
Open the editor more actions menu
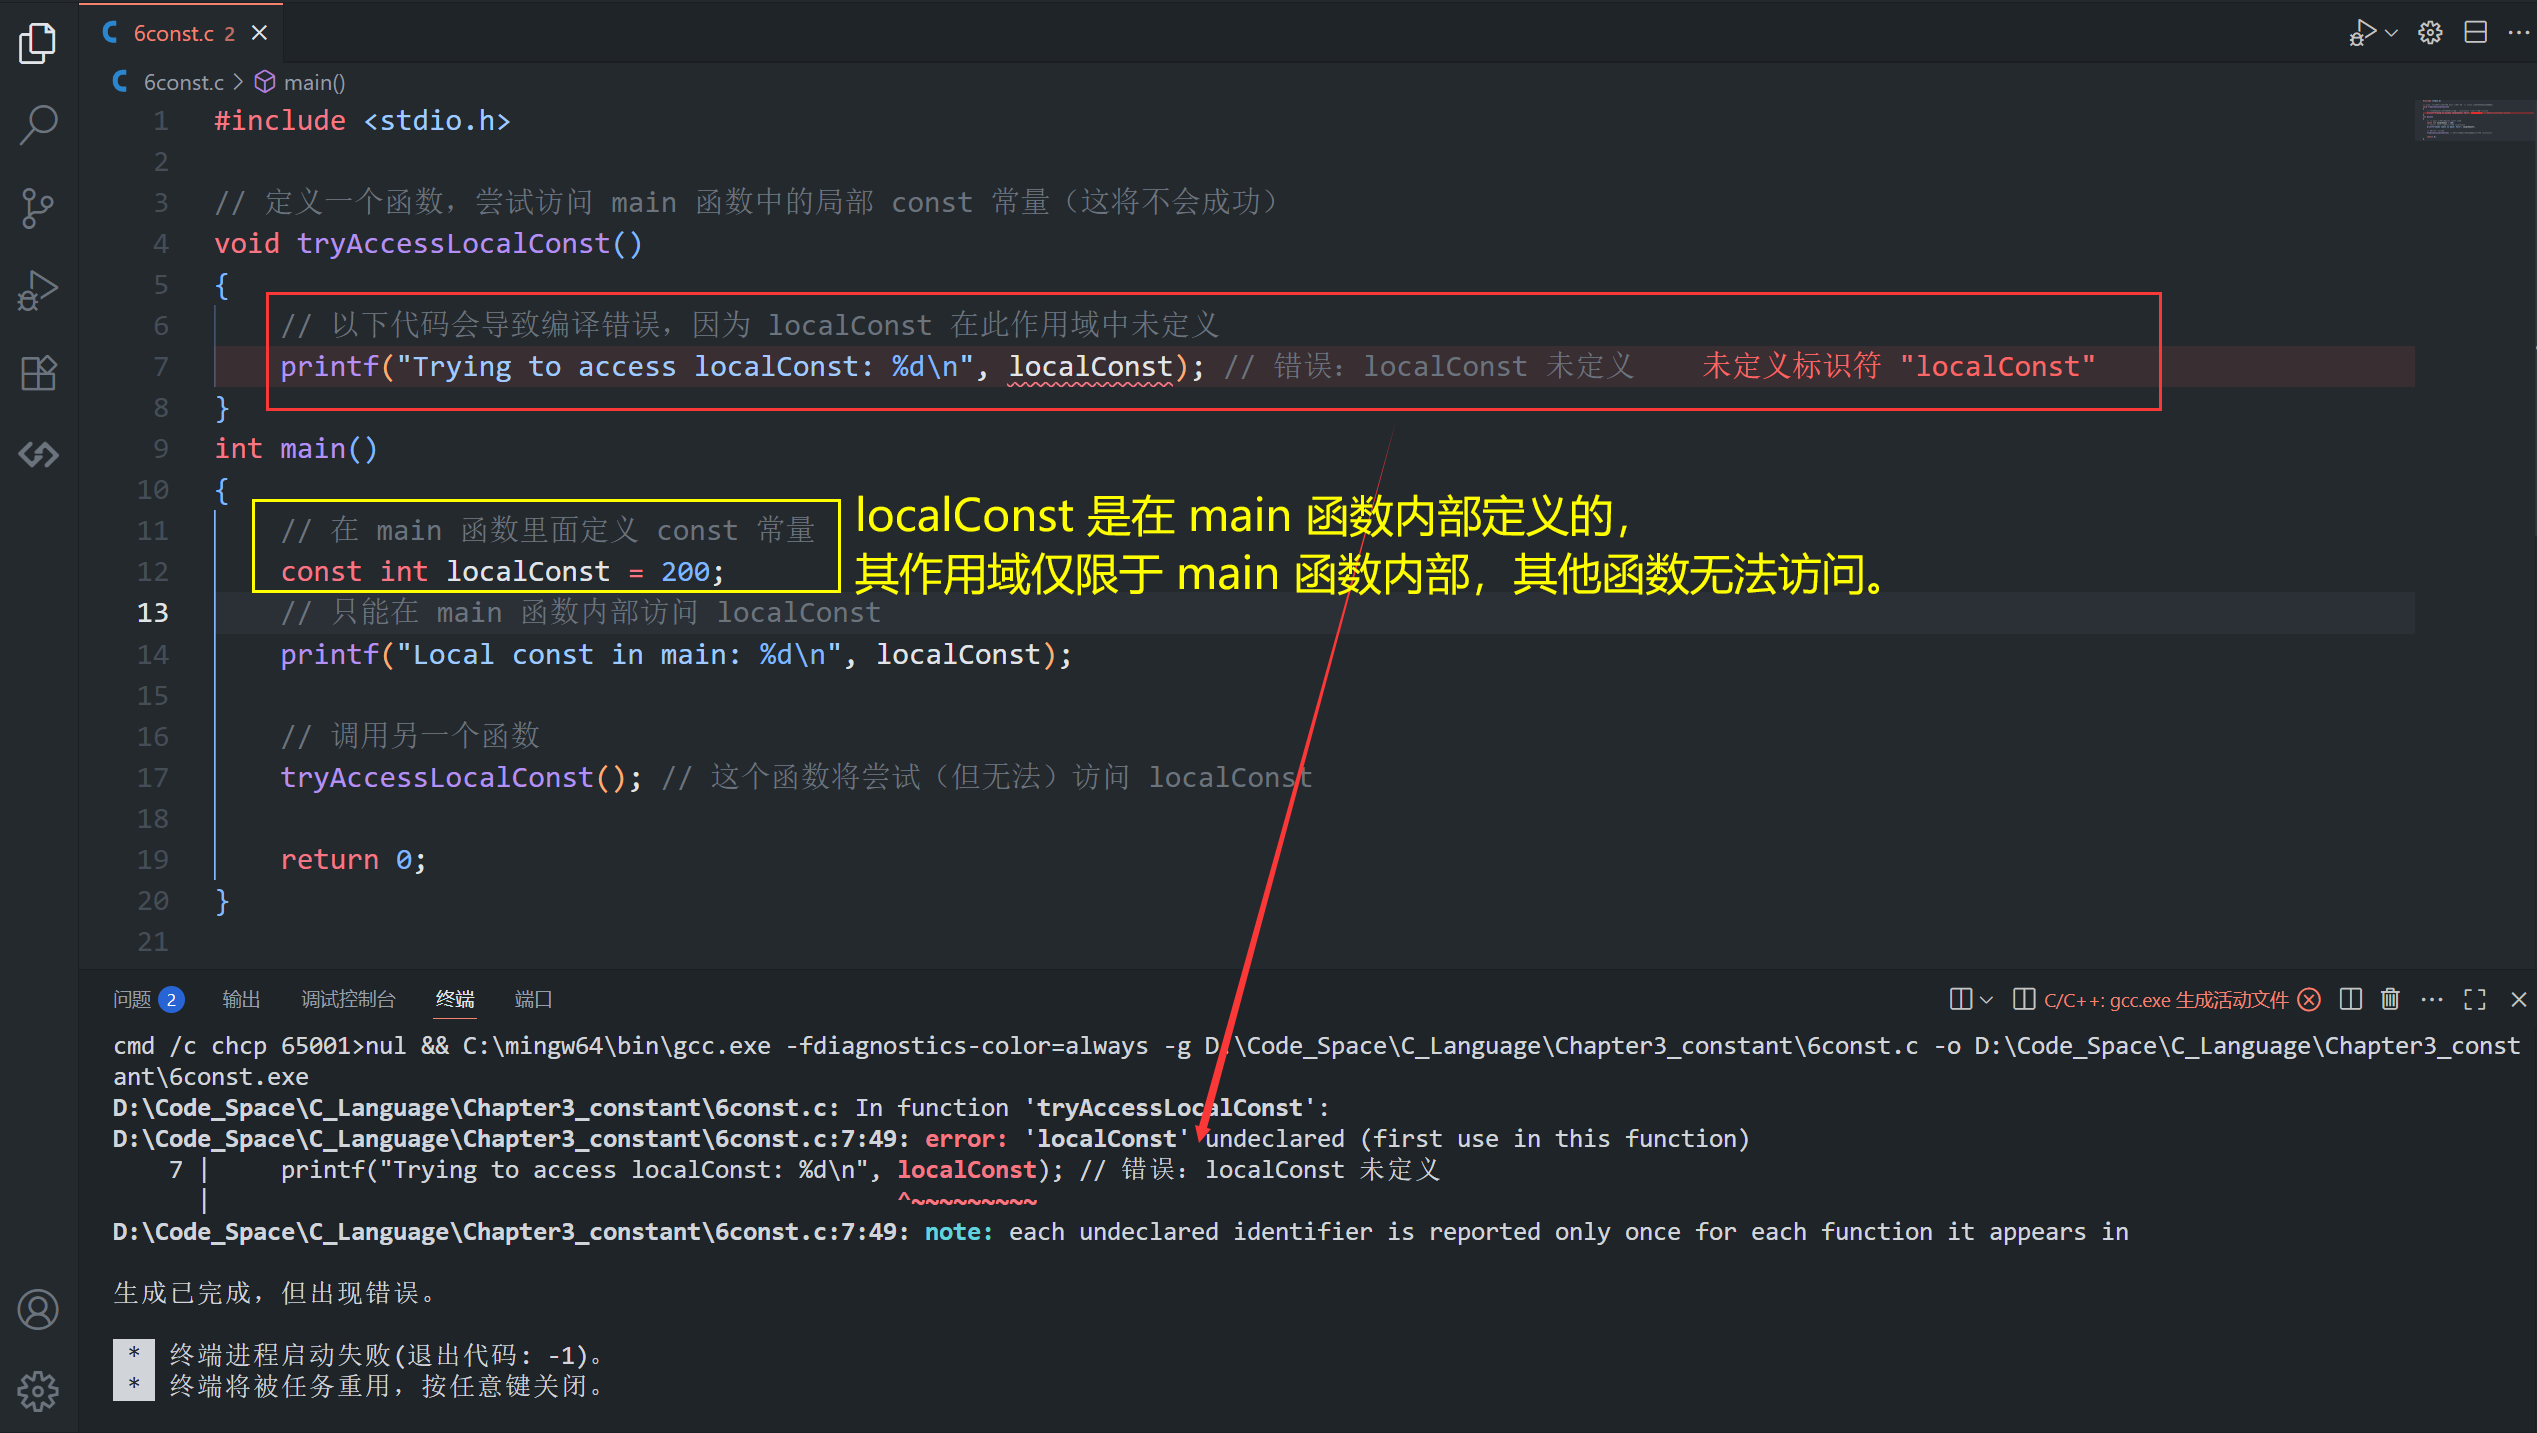tap(2519, 32)
